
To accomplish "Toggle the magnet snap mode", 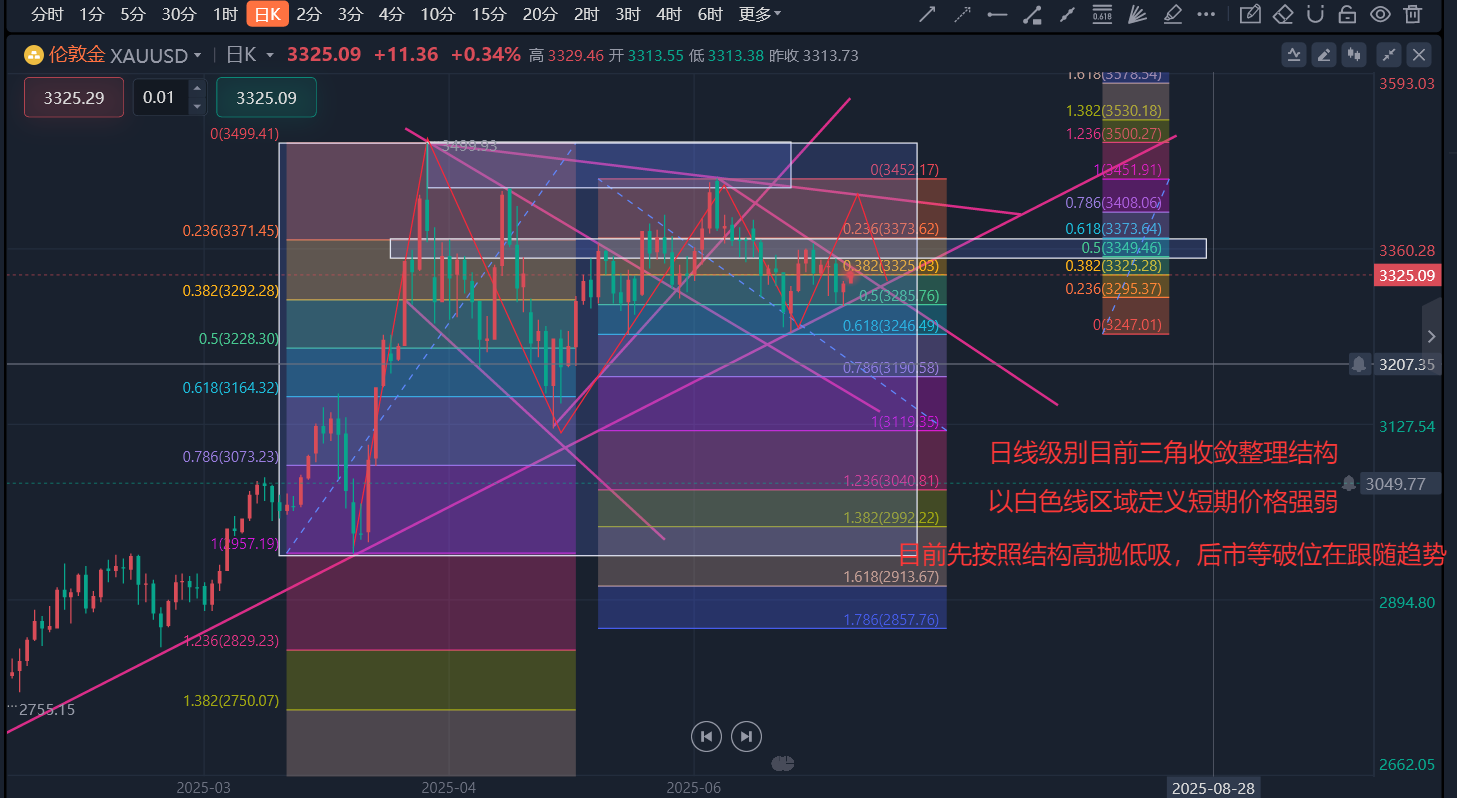I will coord(1315,14).
